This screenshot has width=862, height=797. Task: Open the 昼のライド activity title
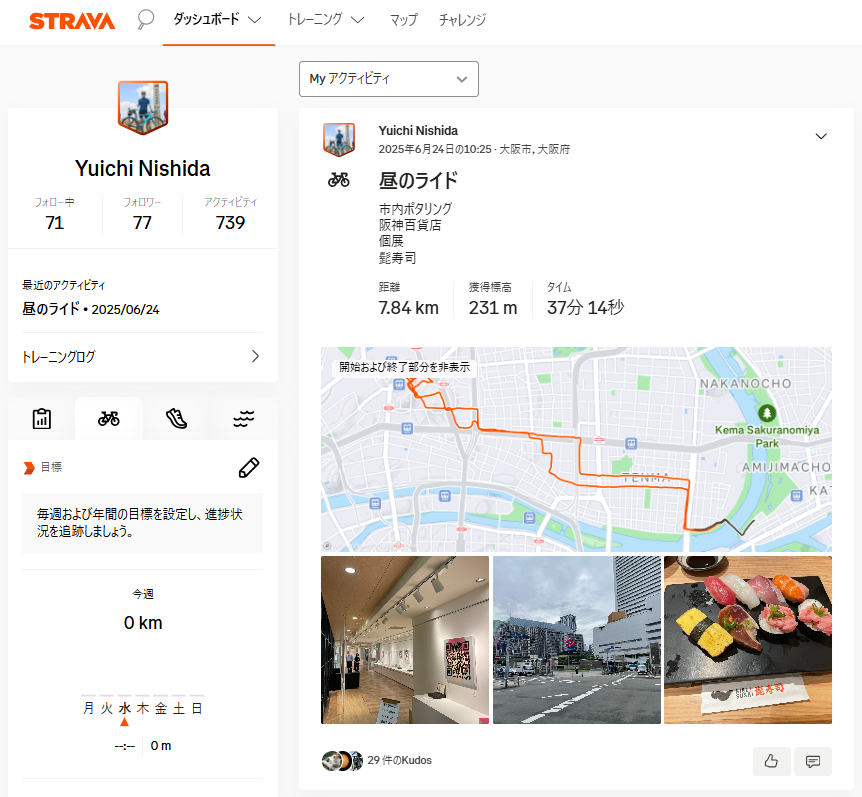click(418, 181)
